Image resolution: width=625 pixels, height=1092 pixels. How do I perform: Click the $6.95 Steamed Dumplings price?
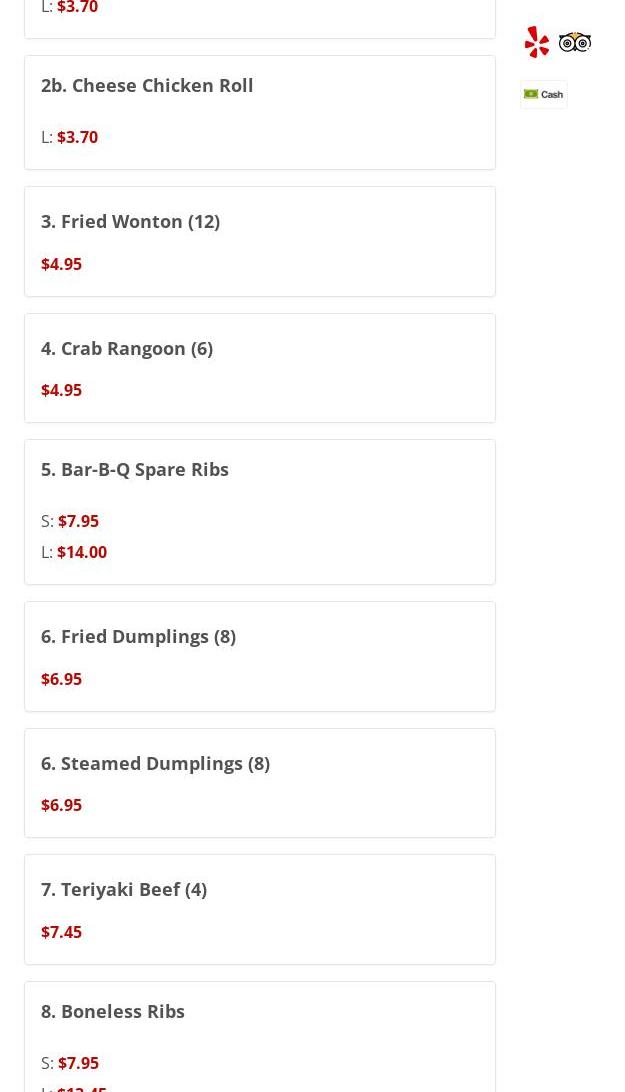[61, 805]
